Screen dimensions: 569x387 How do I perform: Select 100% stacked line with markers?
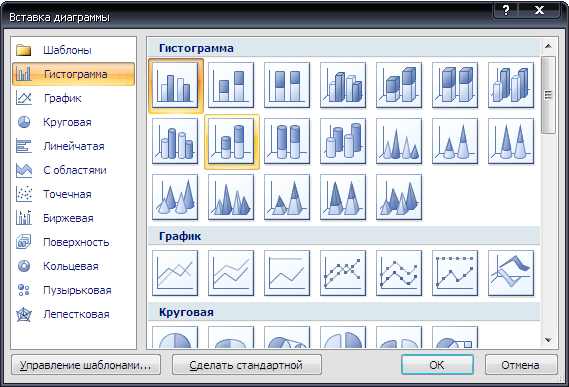point(455,273)
